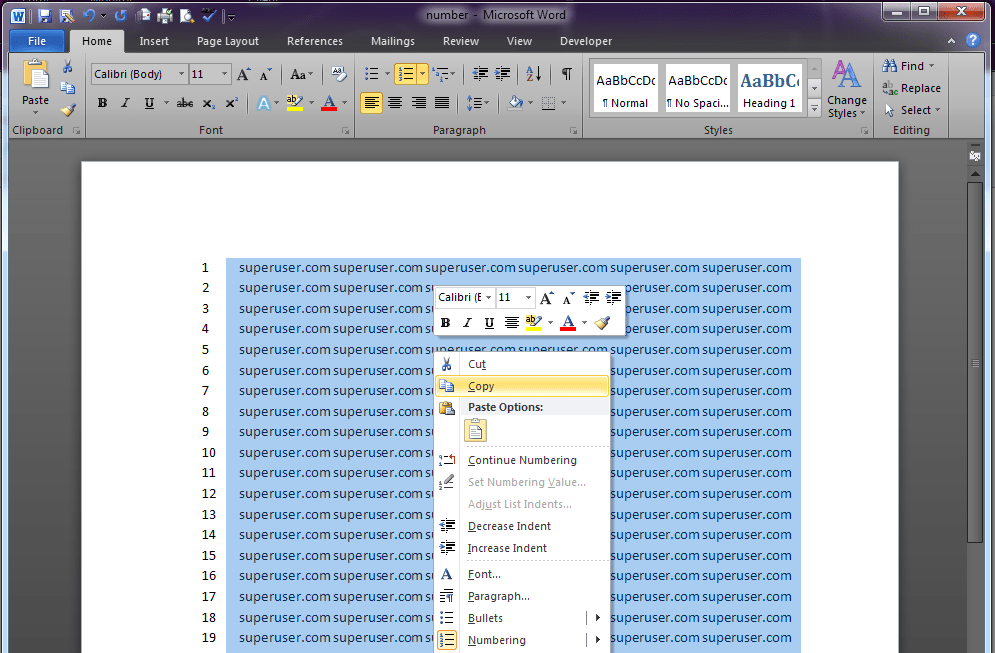Viewport: 995px width, 653px height.
Task: Click the Subscript icon
Action: point(207,102)
